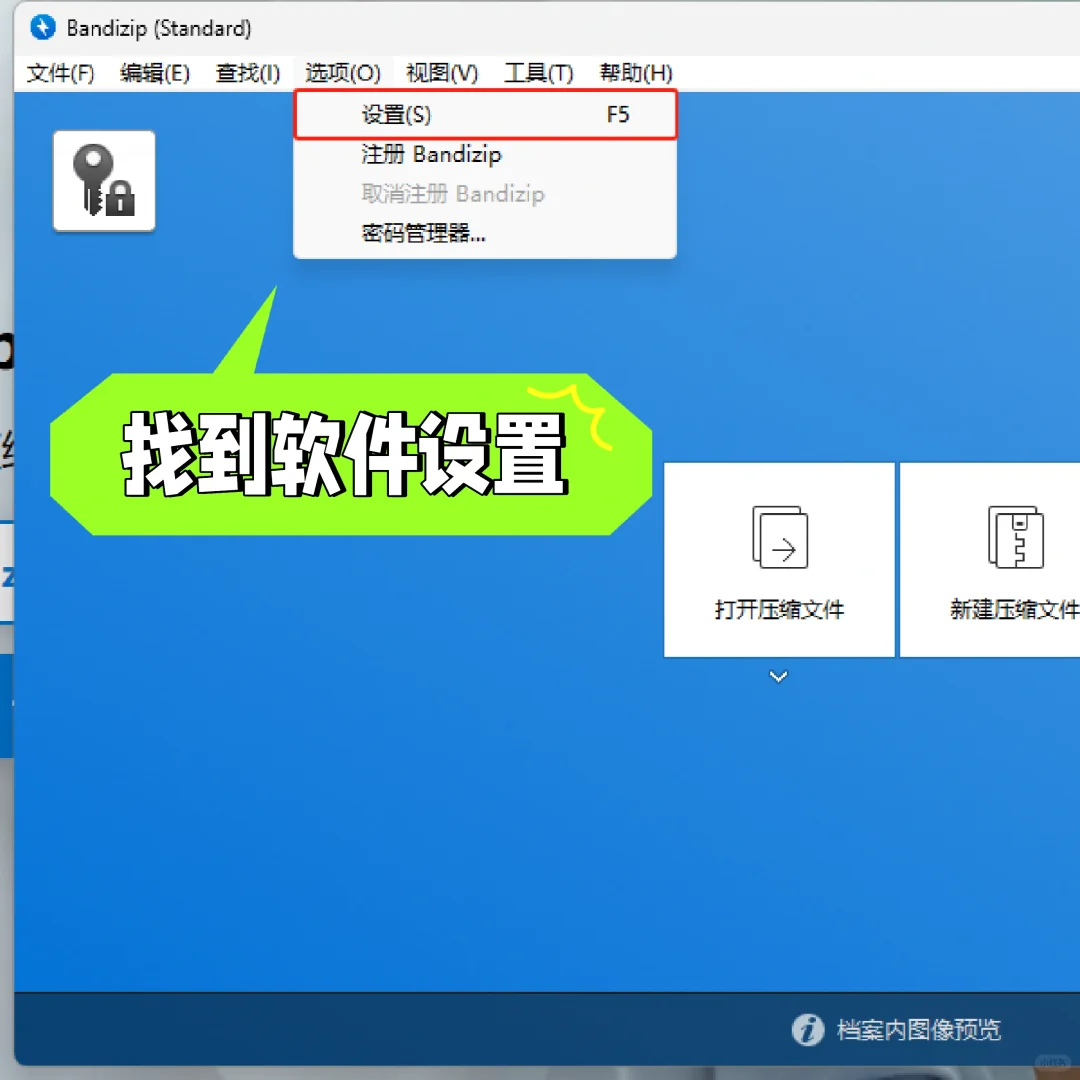Click the Bandizip logo in the title bar
Screen dimensions: 1080x1080
(x=41, y=28)
